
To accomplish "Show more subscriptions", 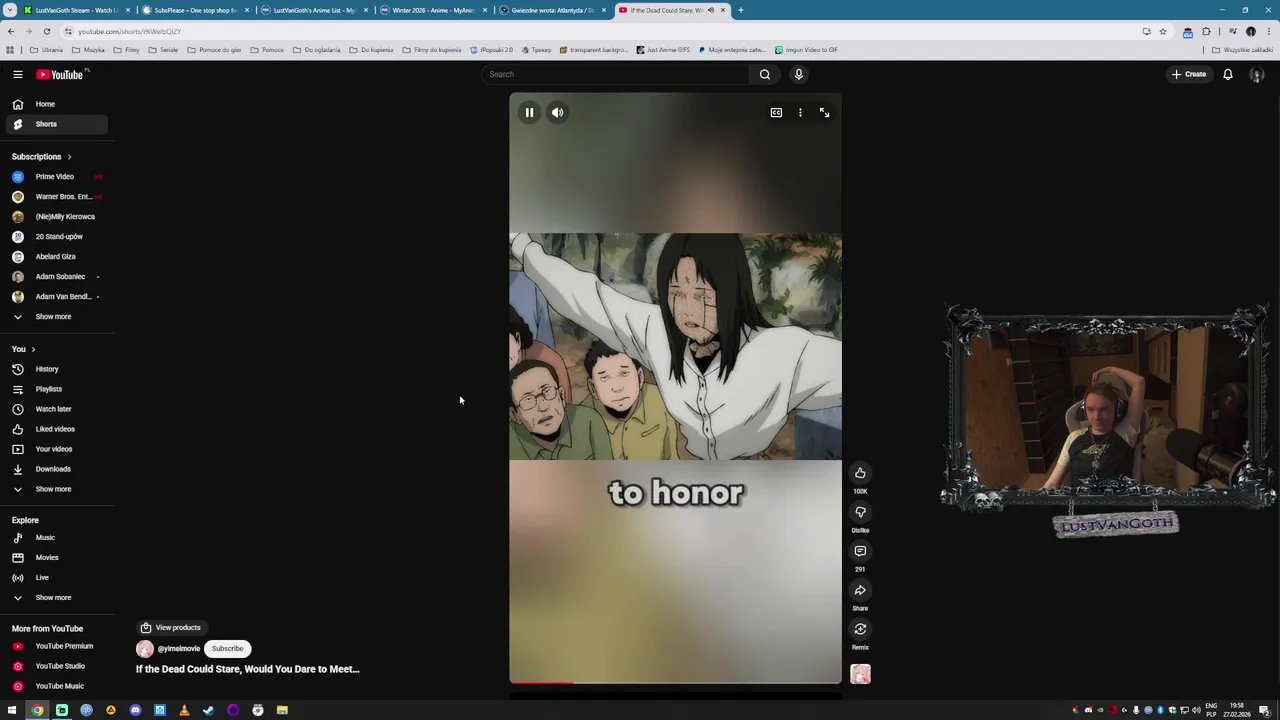I will (55, 316).
